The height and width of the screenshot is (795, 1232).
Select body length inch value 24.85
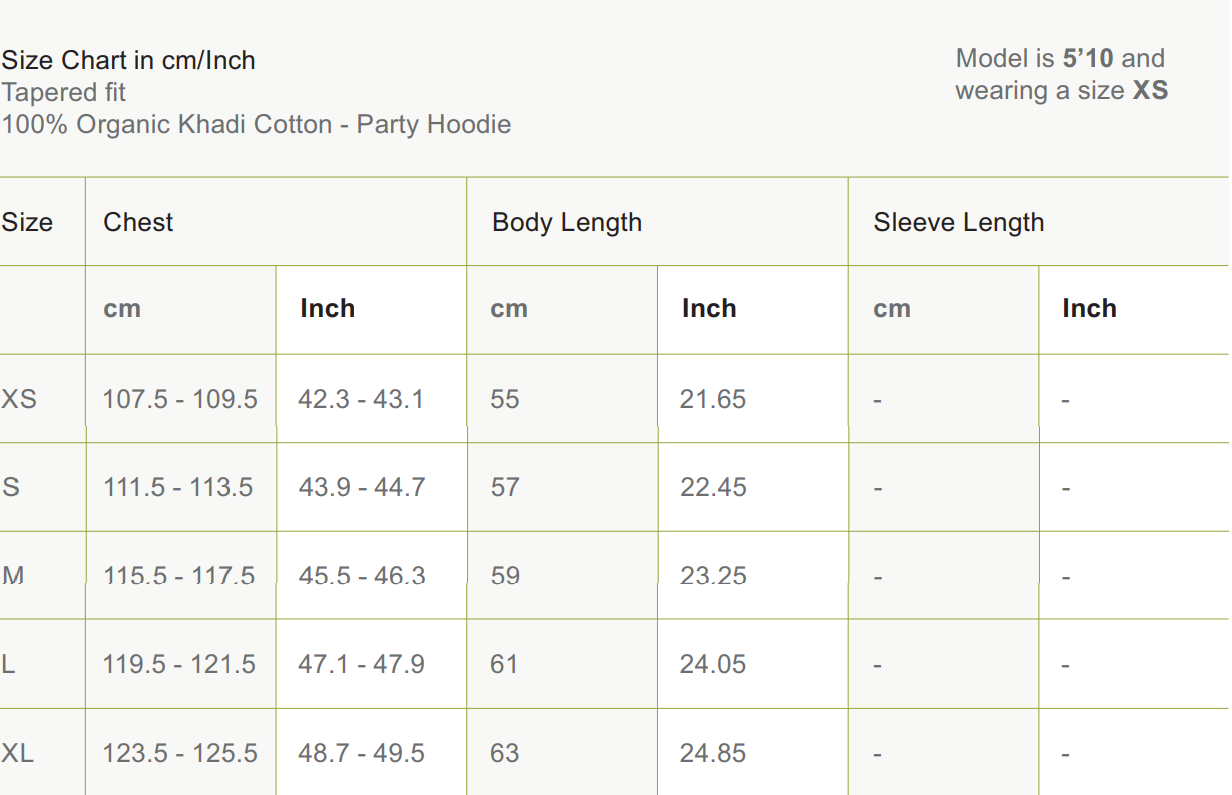713,753
